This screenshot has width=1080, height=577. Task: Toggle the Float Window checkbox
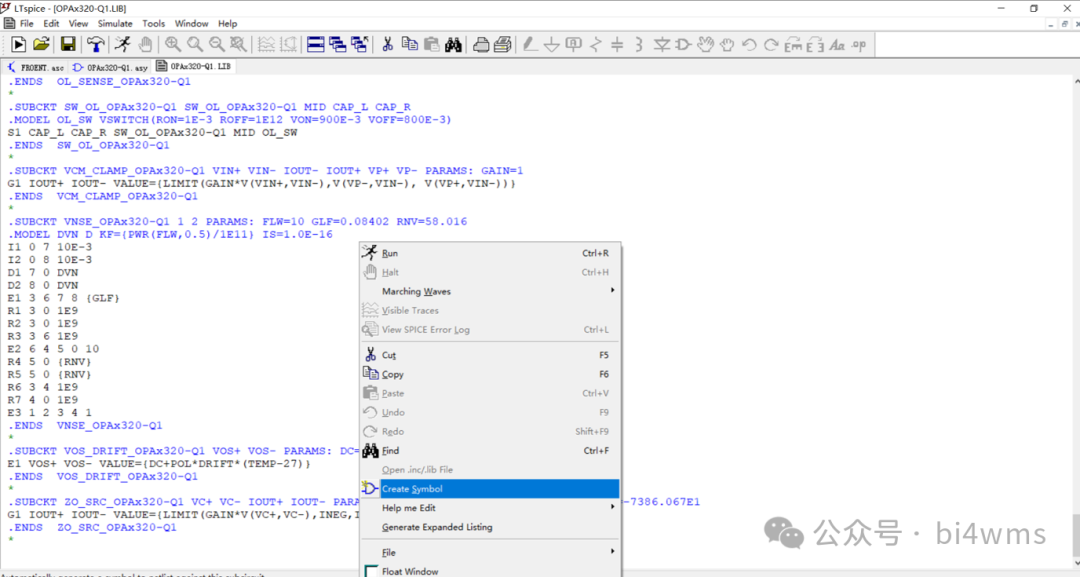[x=370, y=571]
